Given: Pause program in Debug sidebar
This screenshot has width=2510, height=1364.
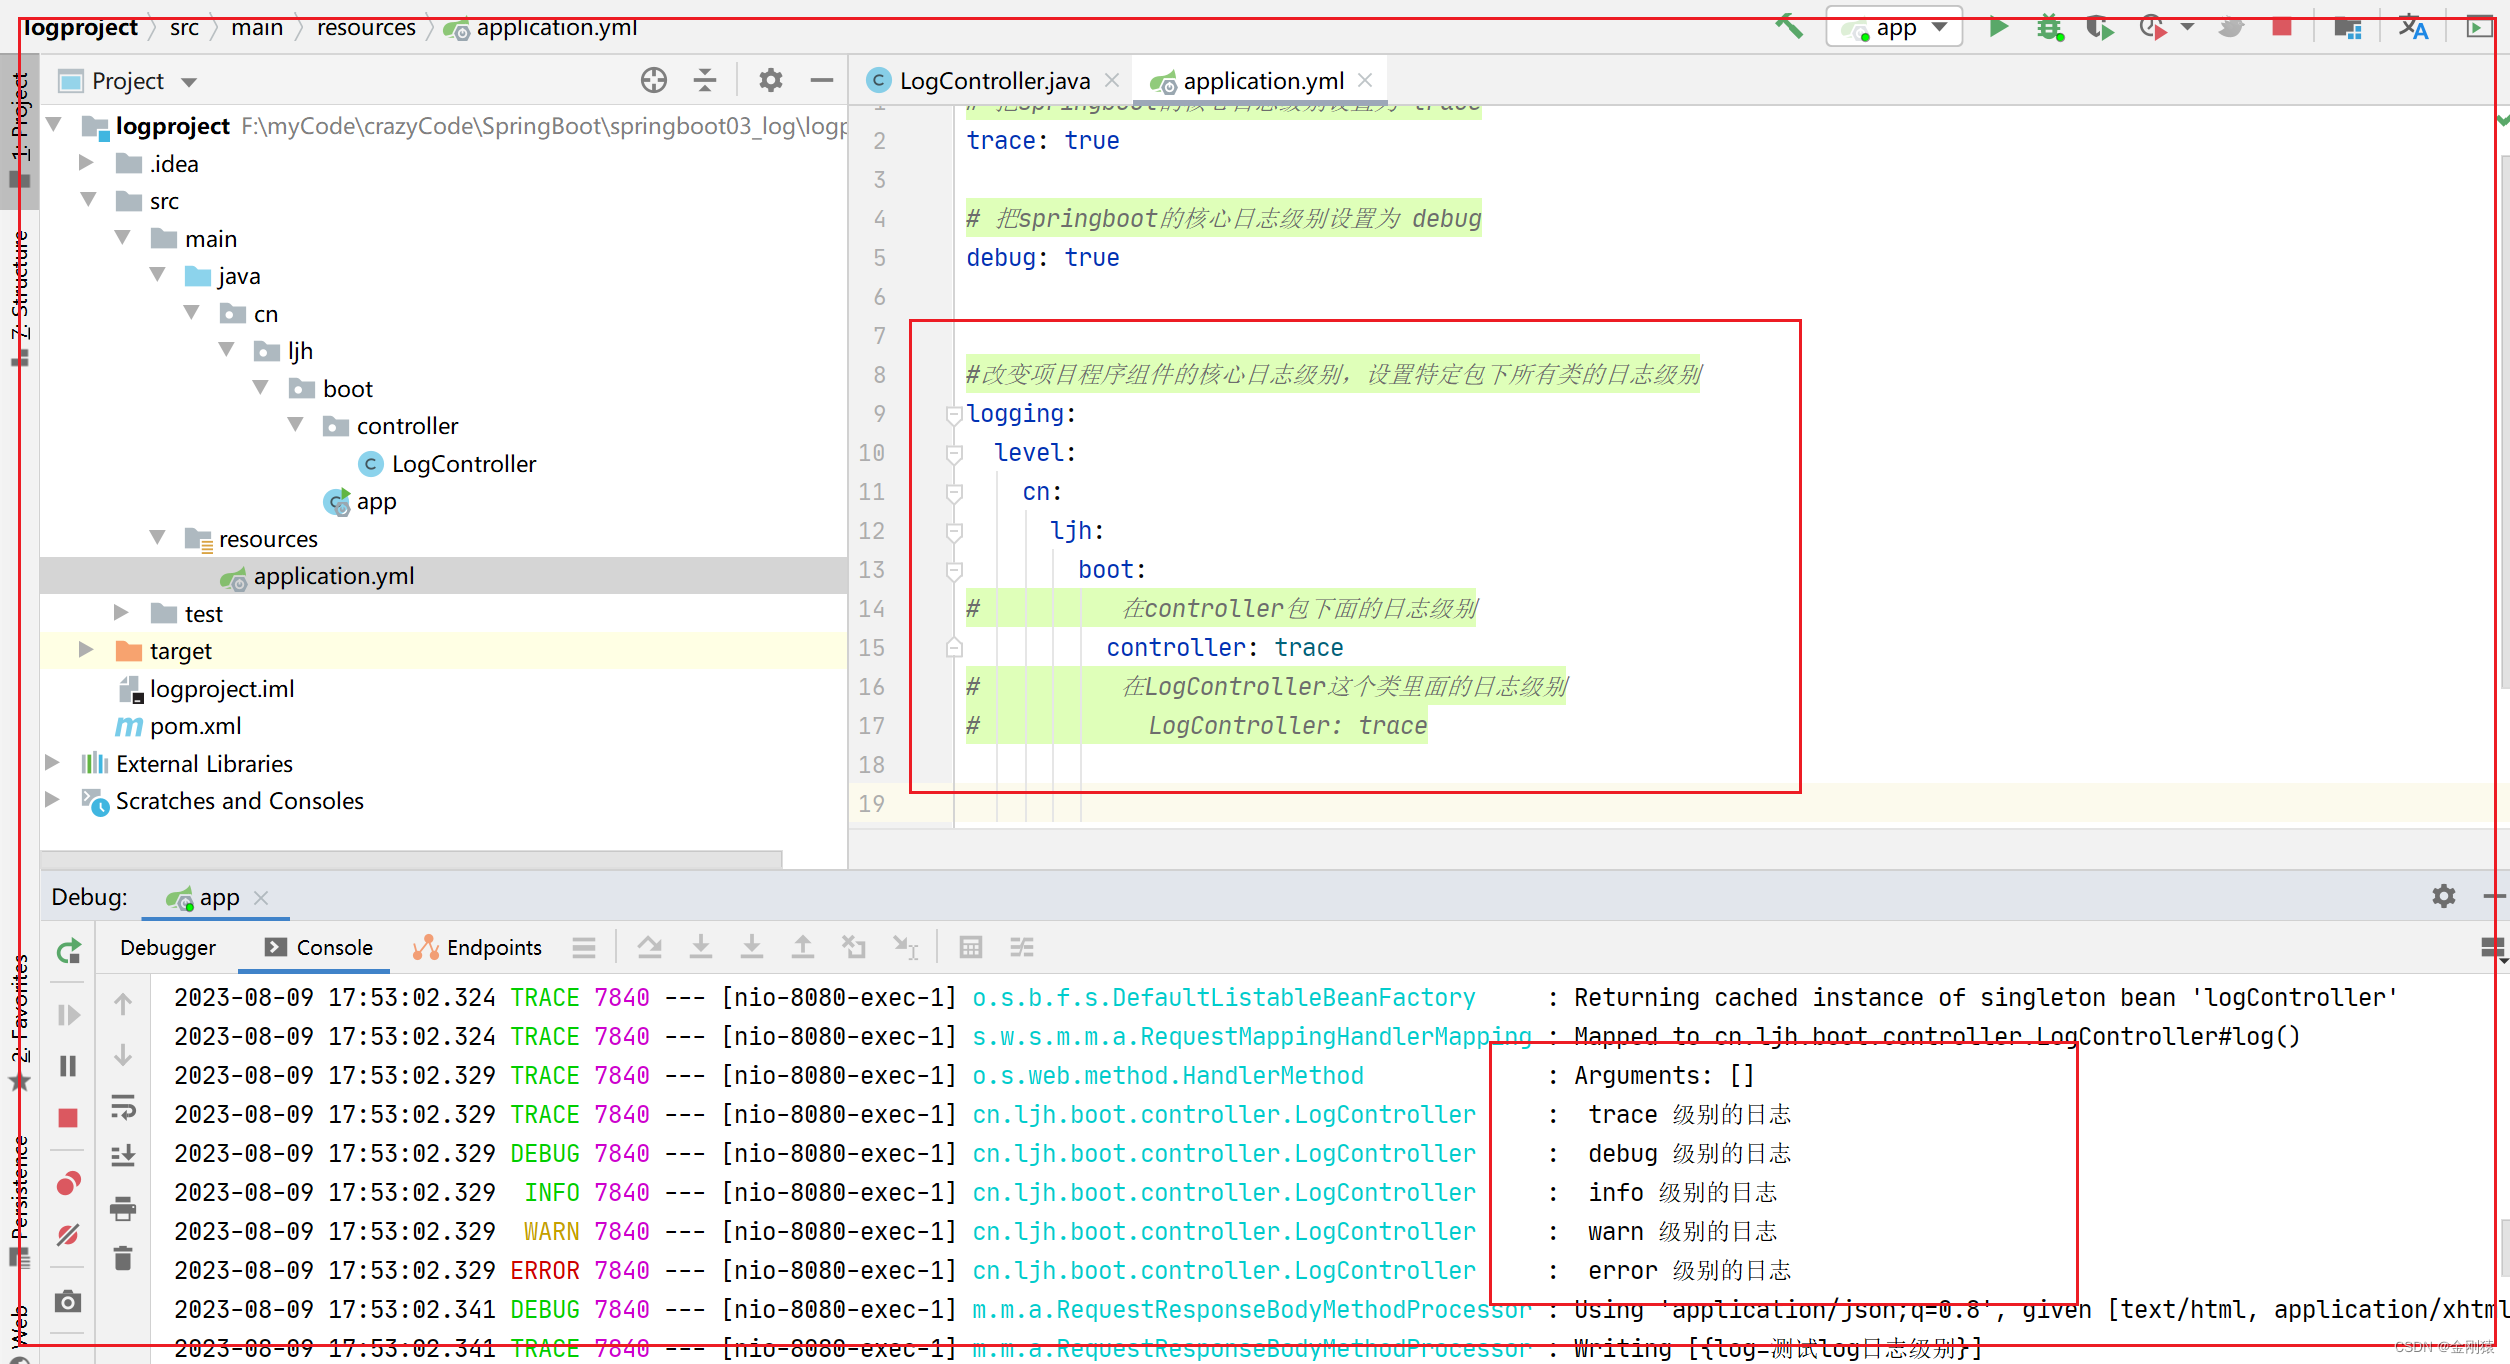Looking at the screenshot, I should pyautogui.click(x=68, y=1066).
